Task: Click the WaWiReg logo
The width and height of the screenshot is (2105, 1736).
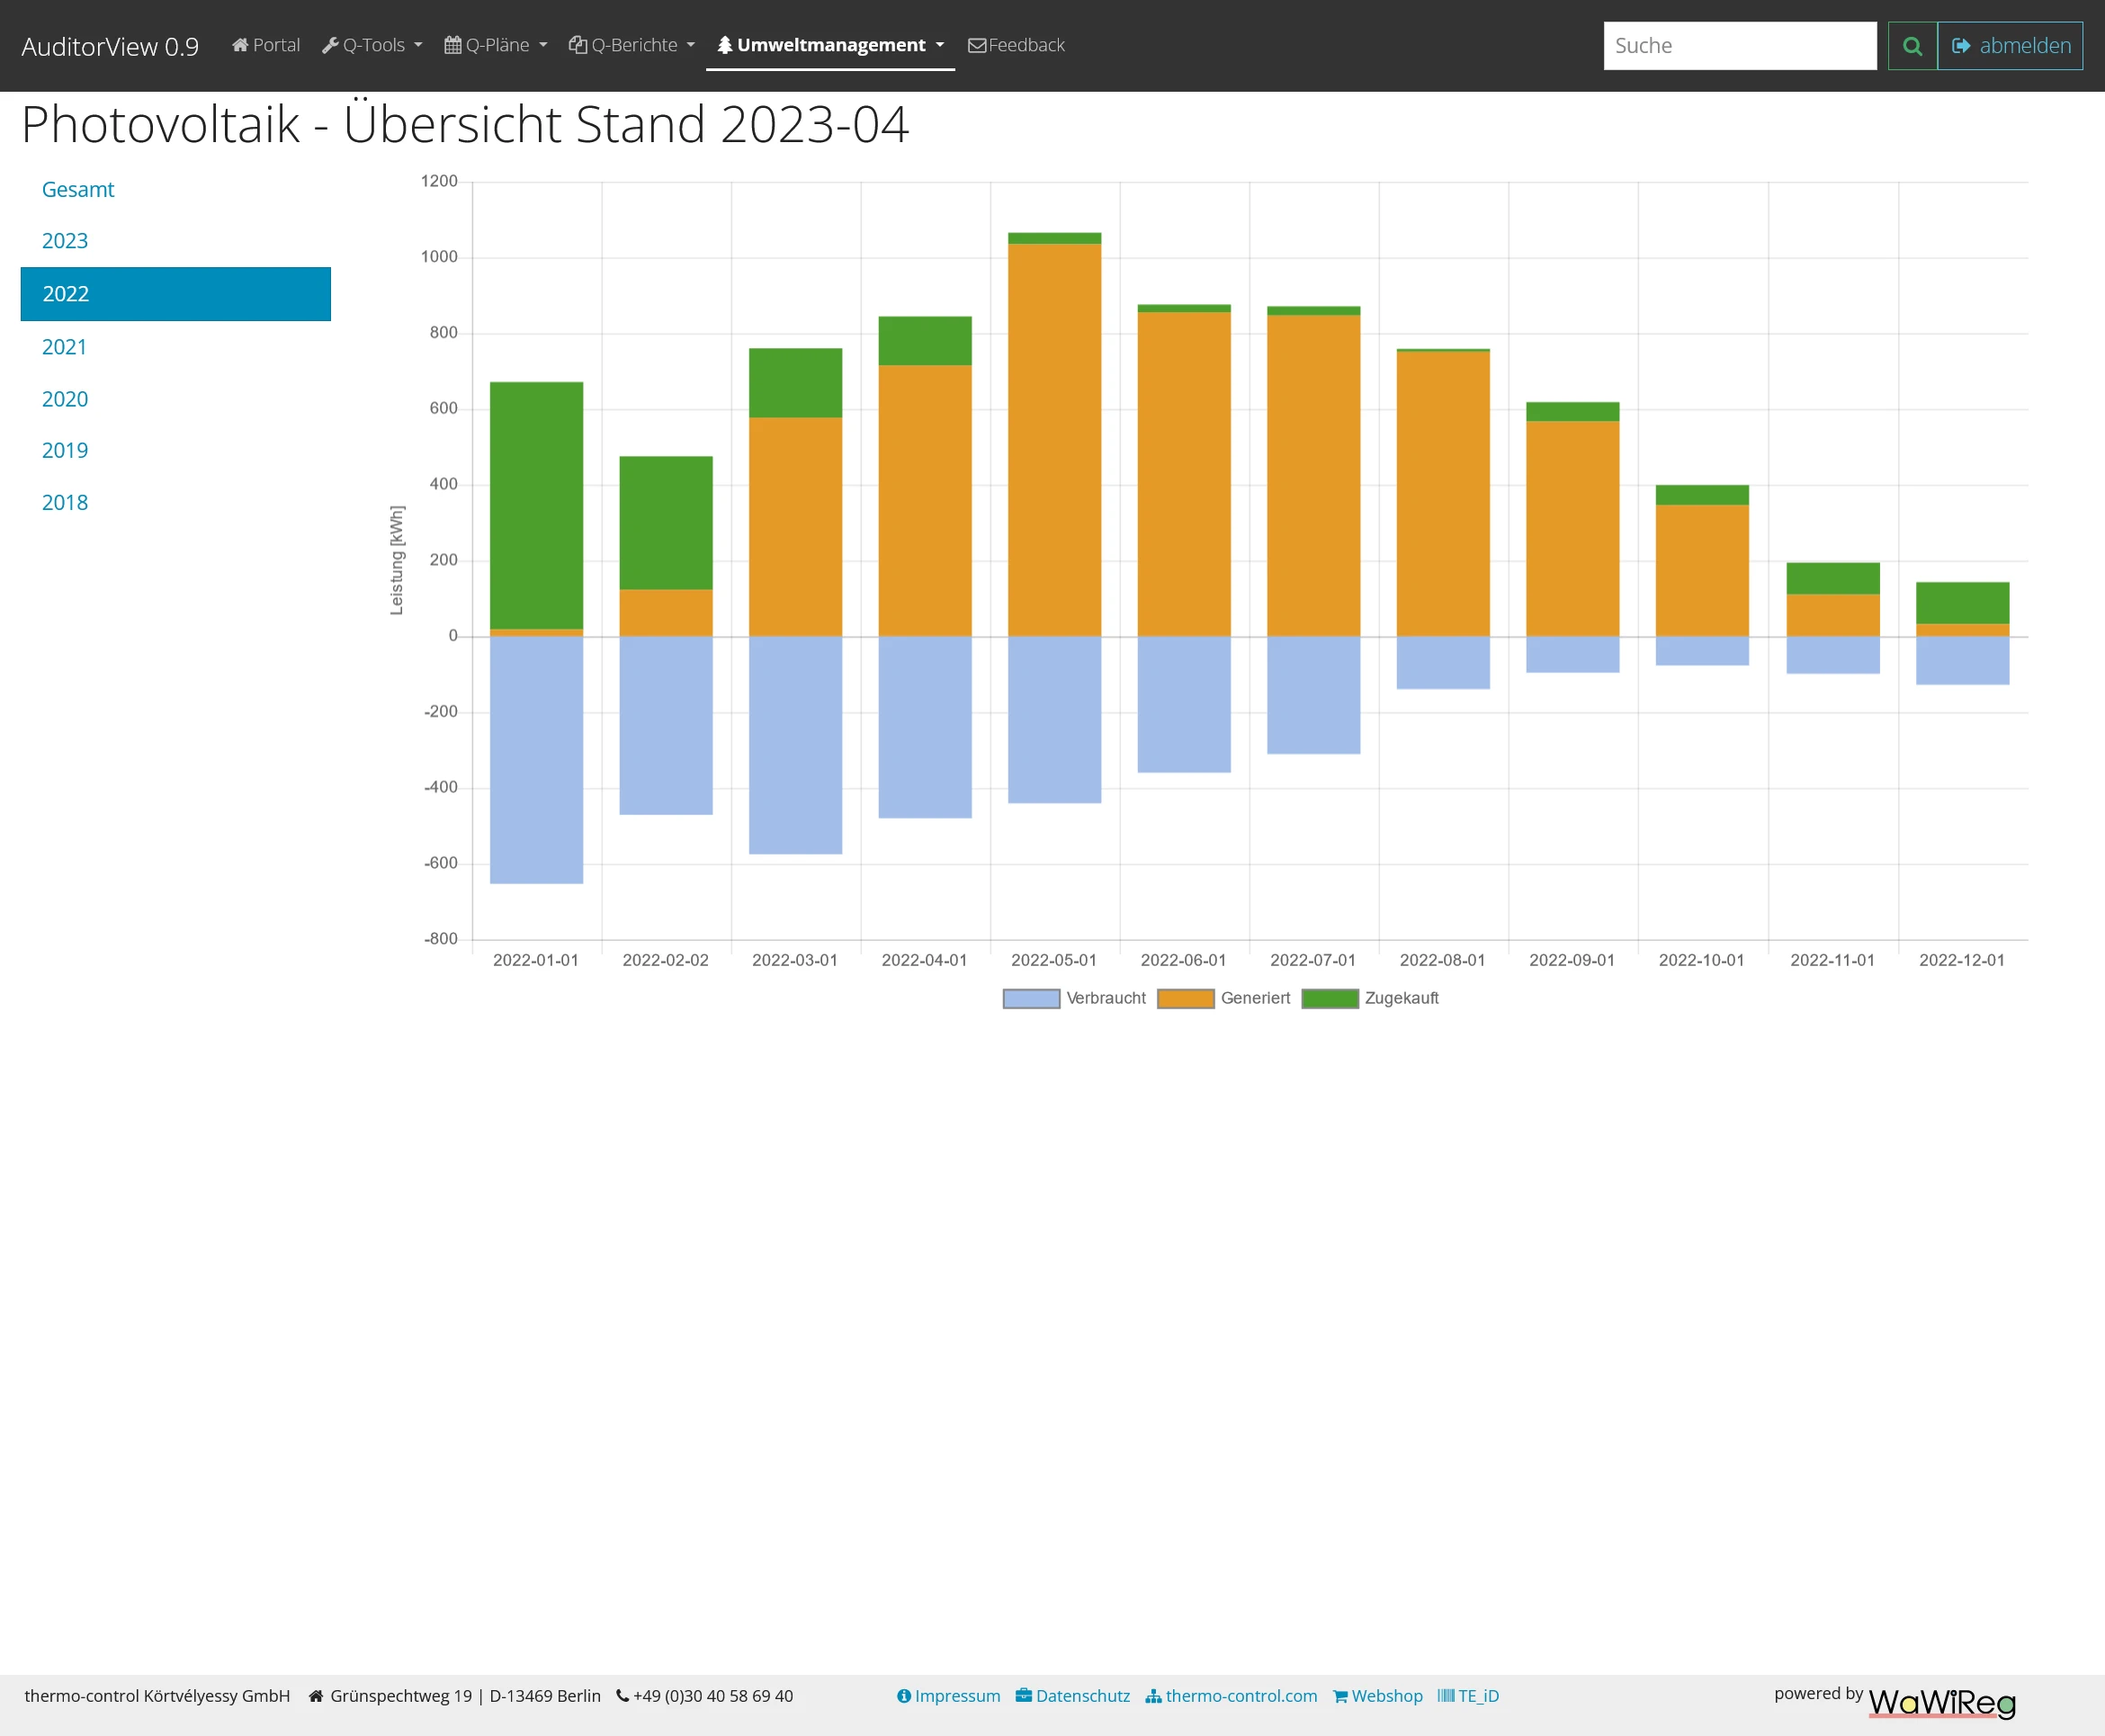Action: click(1942, 1703)
